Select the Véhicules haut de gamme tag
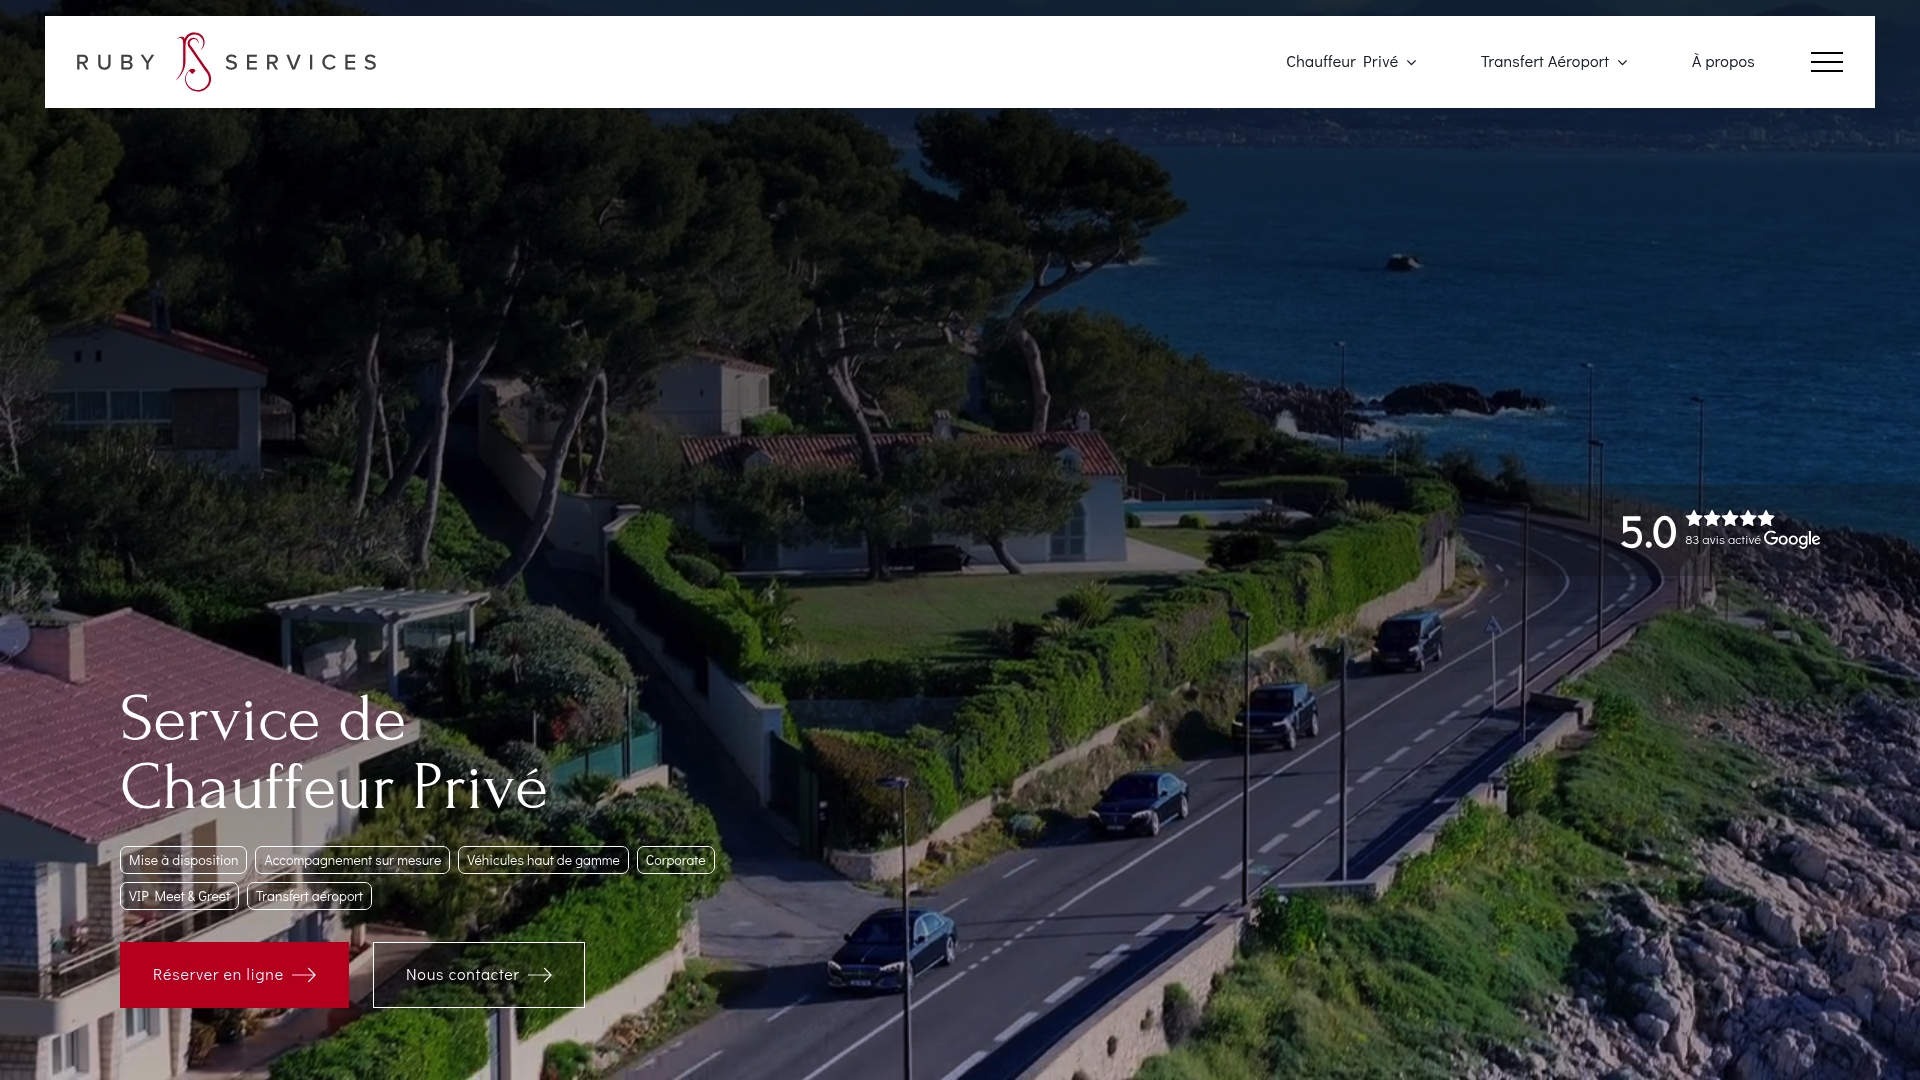 (x=543, y=860)
